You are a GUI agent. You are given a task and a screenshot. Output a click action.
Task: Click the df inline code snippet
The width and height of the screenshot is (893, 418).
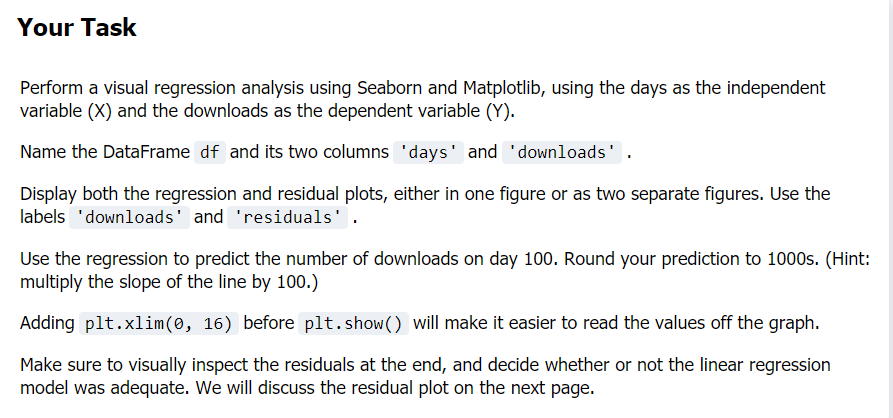click(210, 153)
